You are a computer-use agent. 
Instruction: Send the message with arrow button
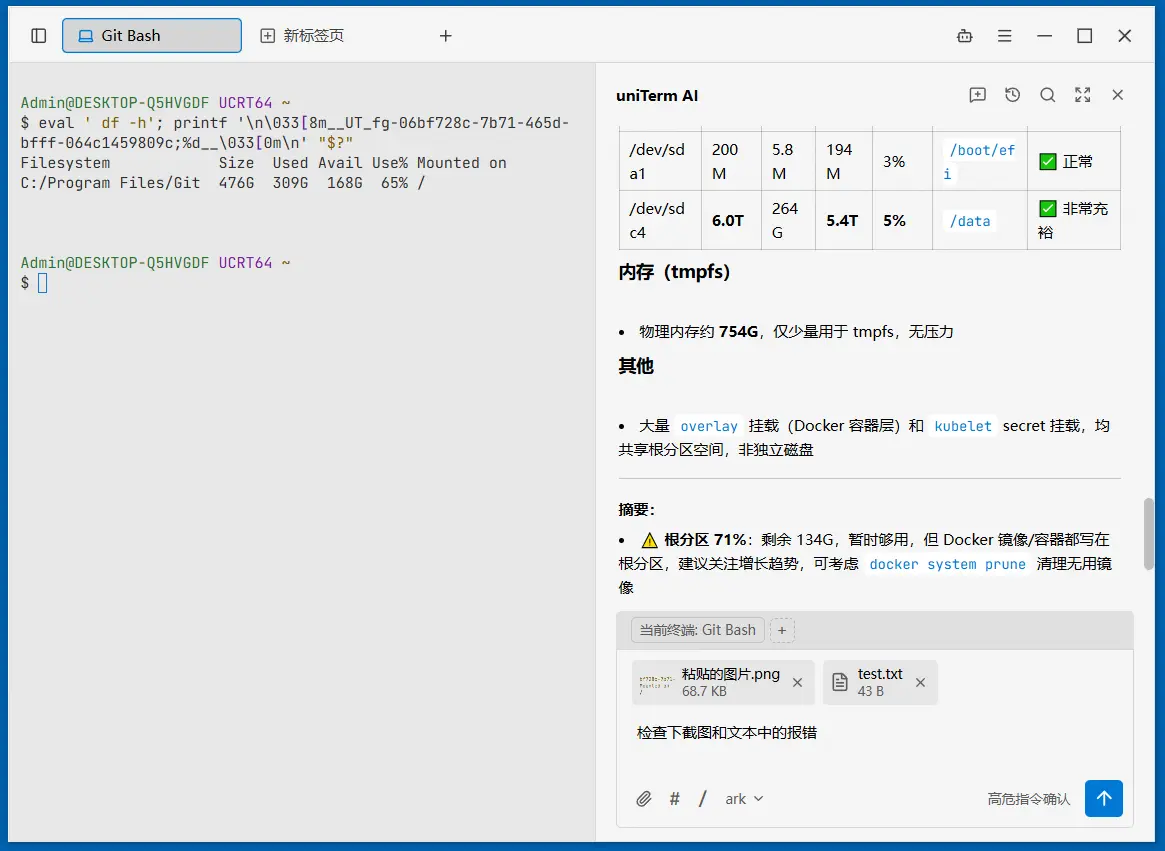tap(1103, 798)
